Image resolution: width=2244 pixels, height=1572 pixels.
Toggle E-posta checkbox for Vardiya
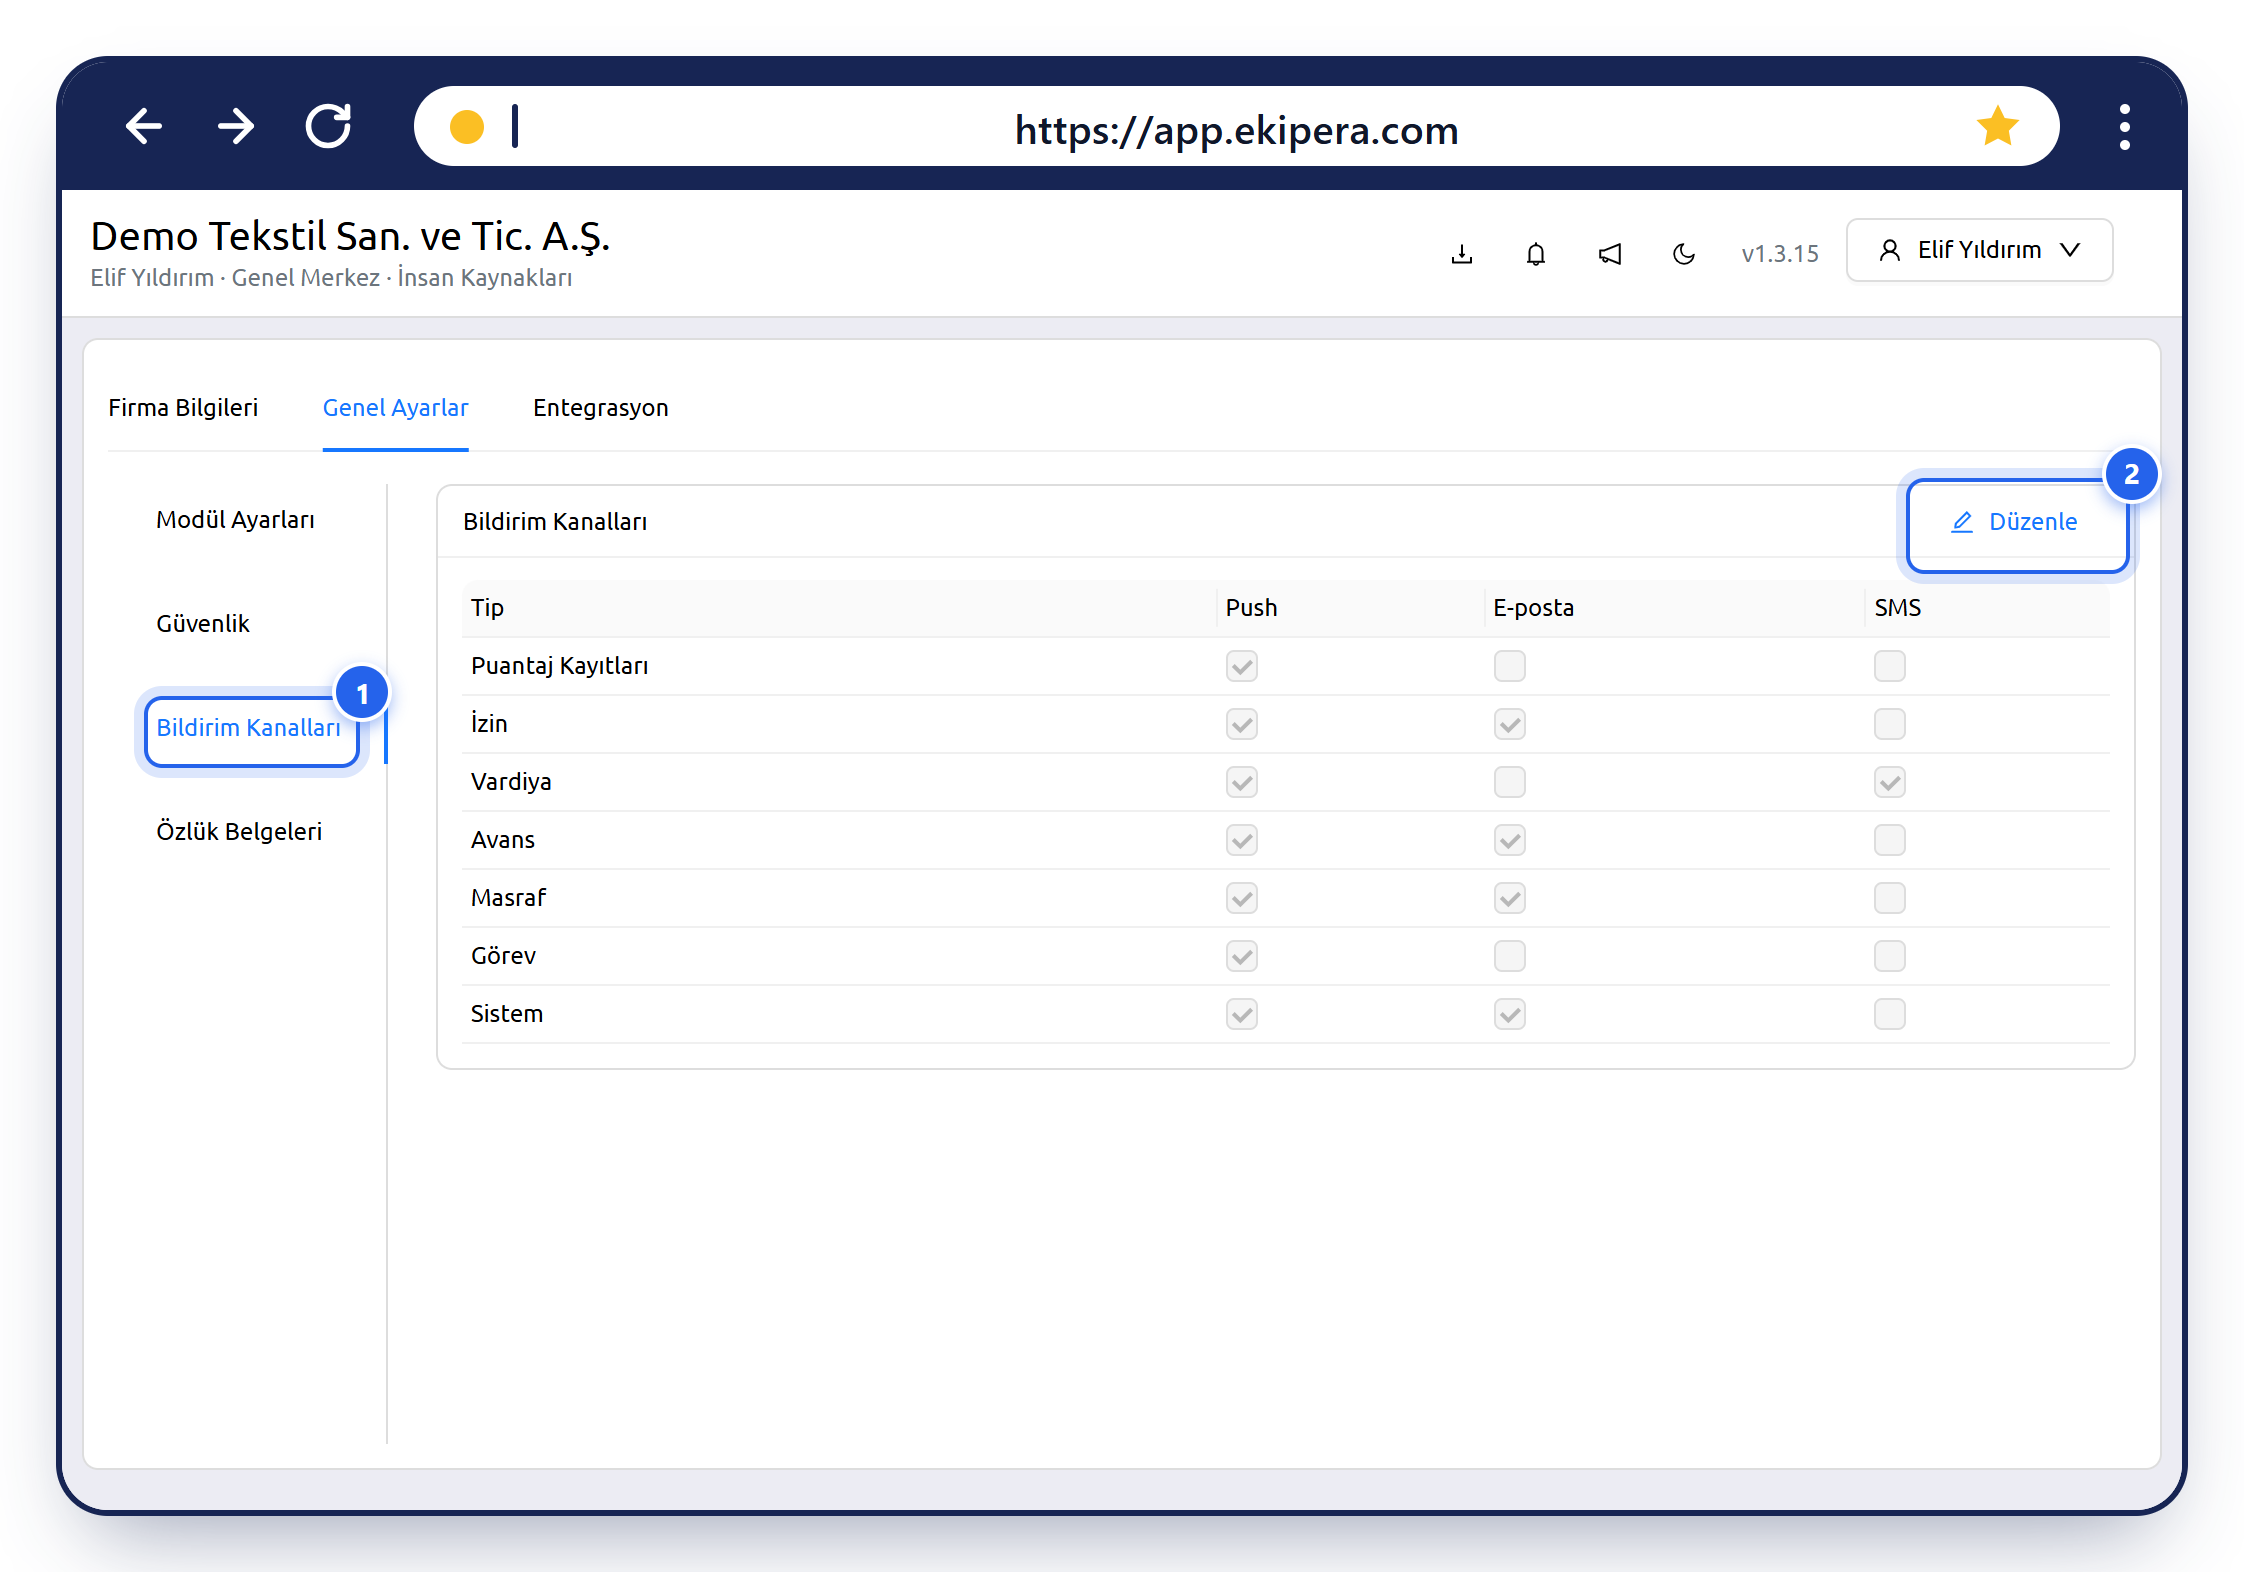point(1509,782)
